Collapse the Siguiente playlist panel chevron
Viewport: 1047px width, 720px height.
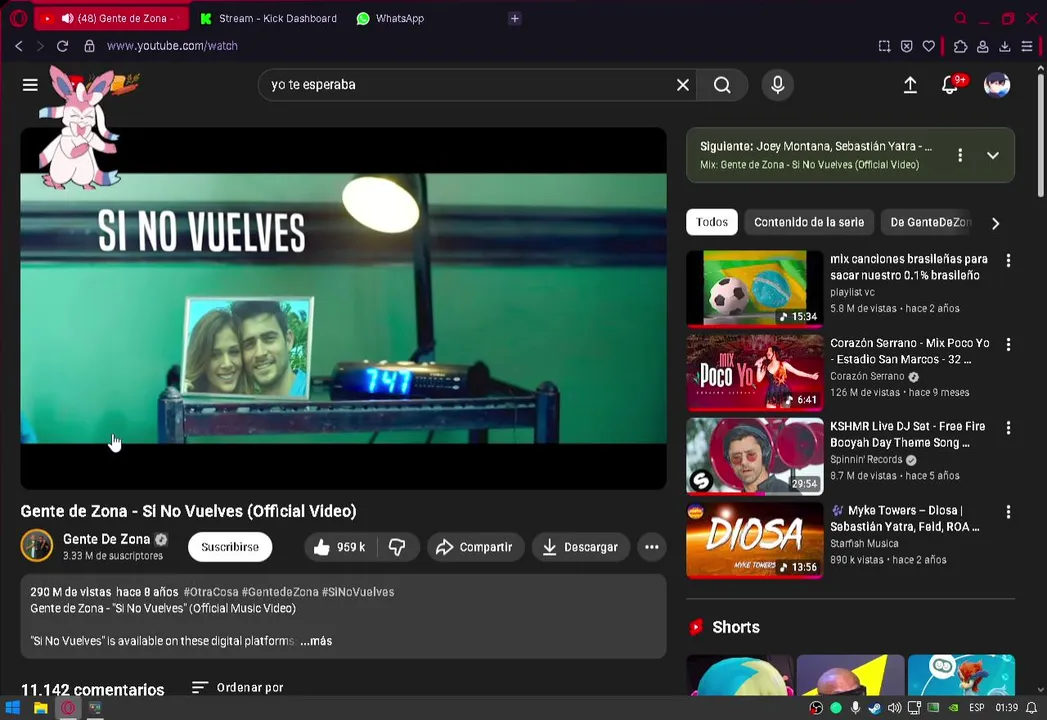pyautogui.click(x=993, y=155)
